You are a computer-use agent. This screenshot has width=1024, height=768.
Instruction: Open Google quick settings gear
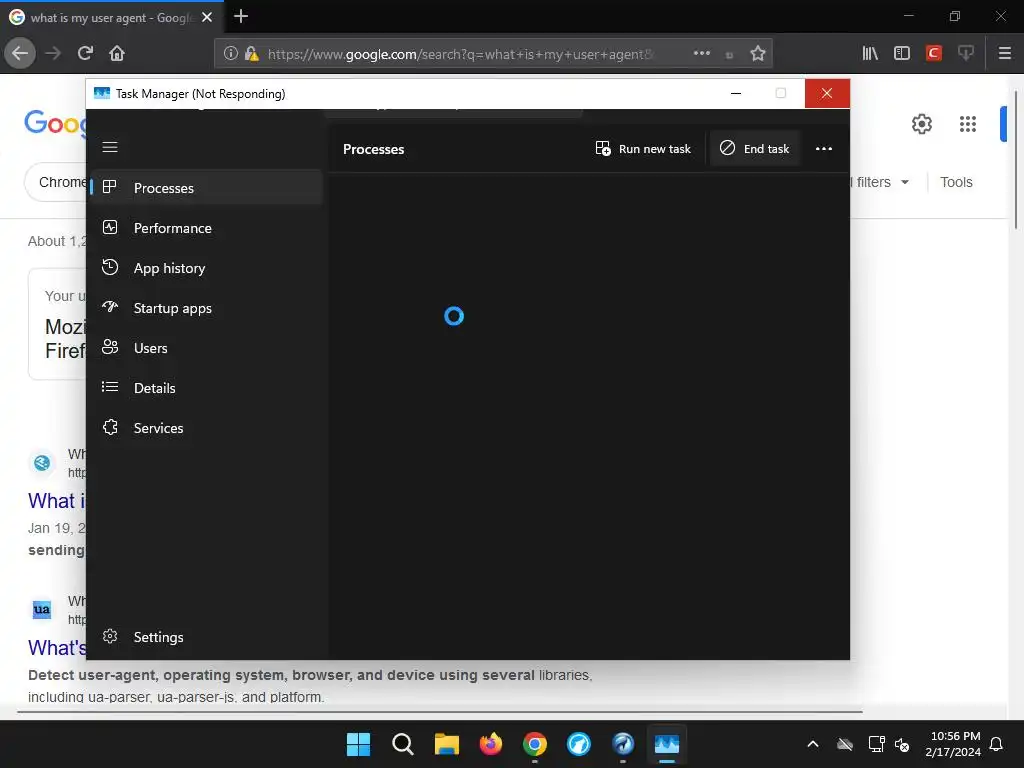(921, 124)
